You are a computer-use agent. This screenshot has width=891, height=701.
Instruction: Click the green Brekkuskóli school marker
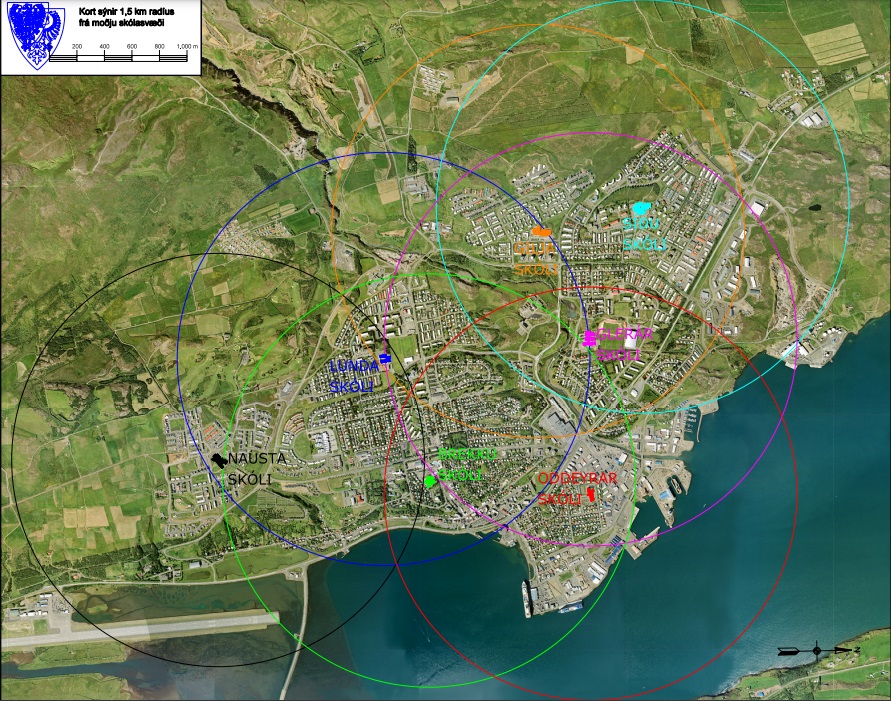pyautogui.click(x=431, y=481)
